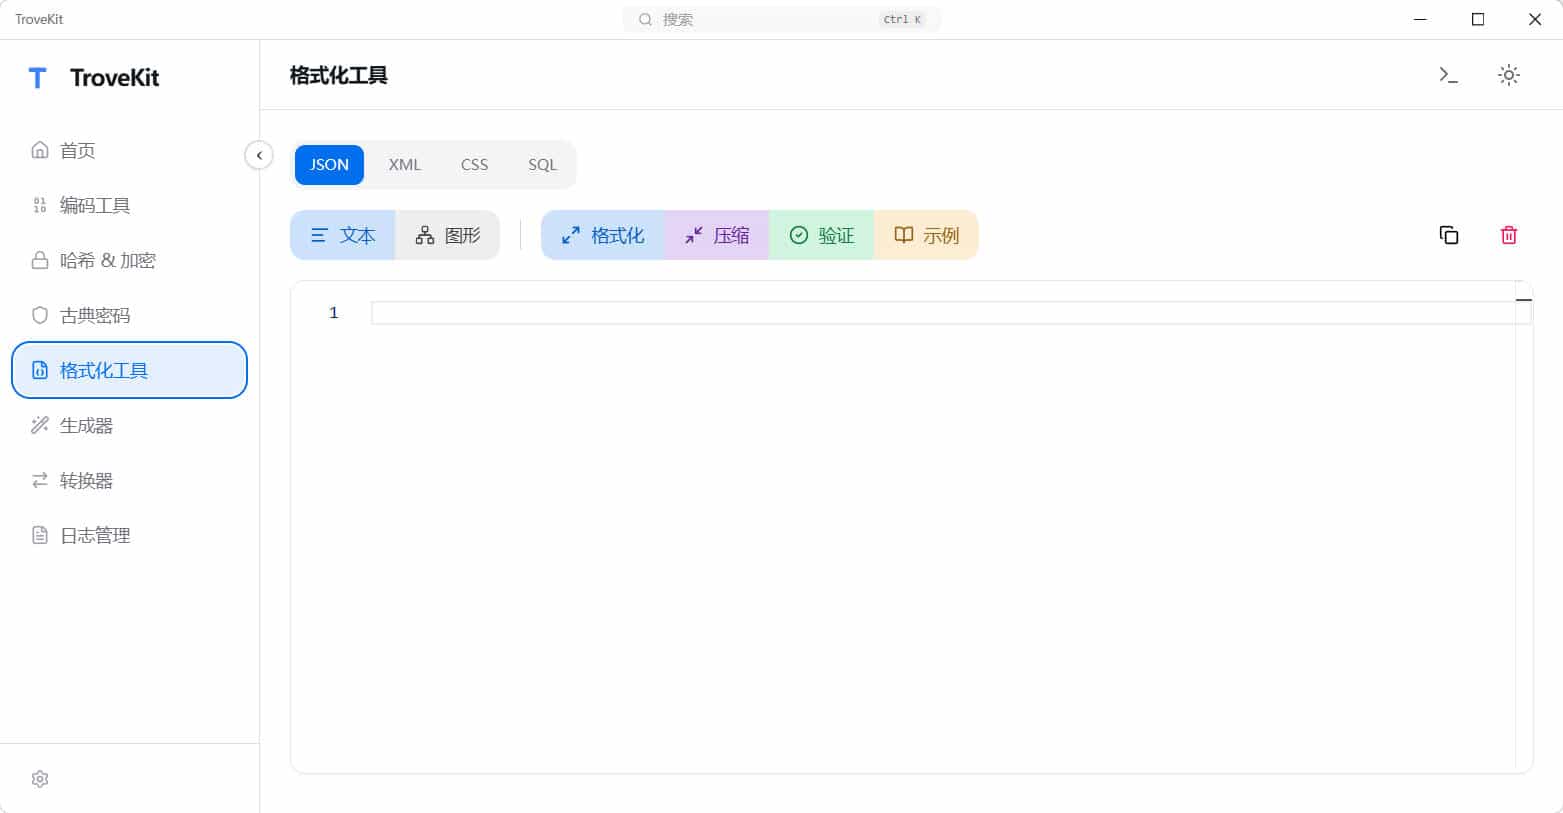Open the terminal panel icon
This screenshot has height=813, width=1563.
point(1447,74)
